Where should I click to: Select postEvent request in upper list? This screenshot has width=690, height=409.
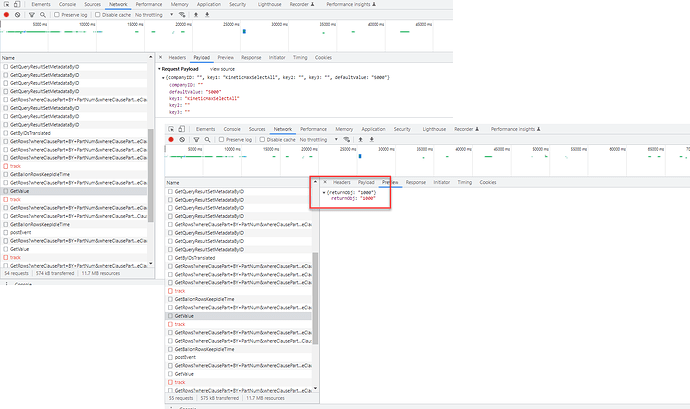pos(74,232)
